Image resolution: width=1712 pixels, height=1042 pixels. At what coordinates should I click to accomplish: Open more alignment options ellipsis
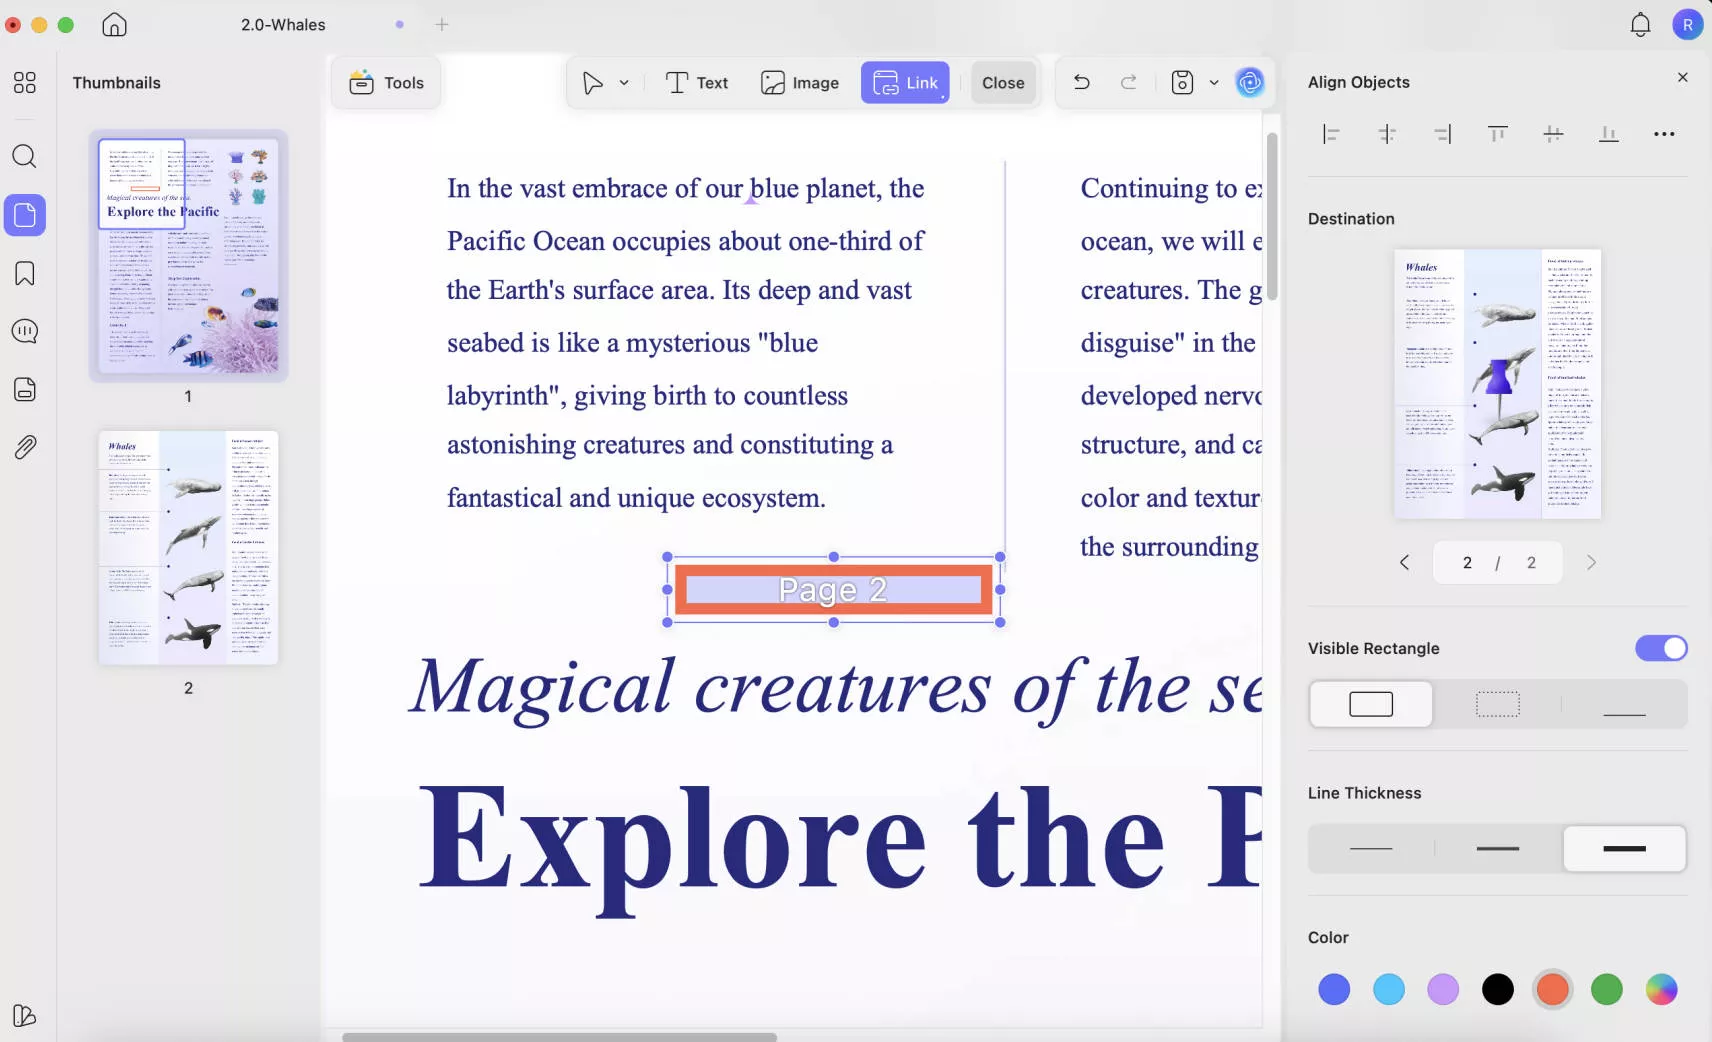click(x=1663, y=134)
